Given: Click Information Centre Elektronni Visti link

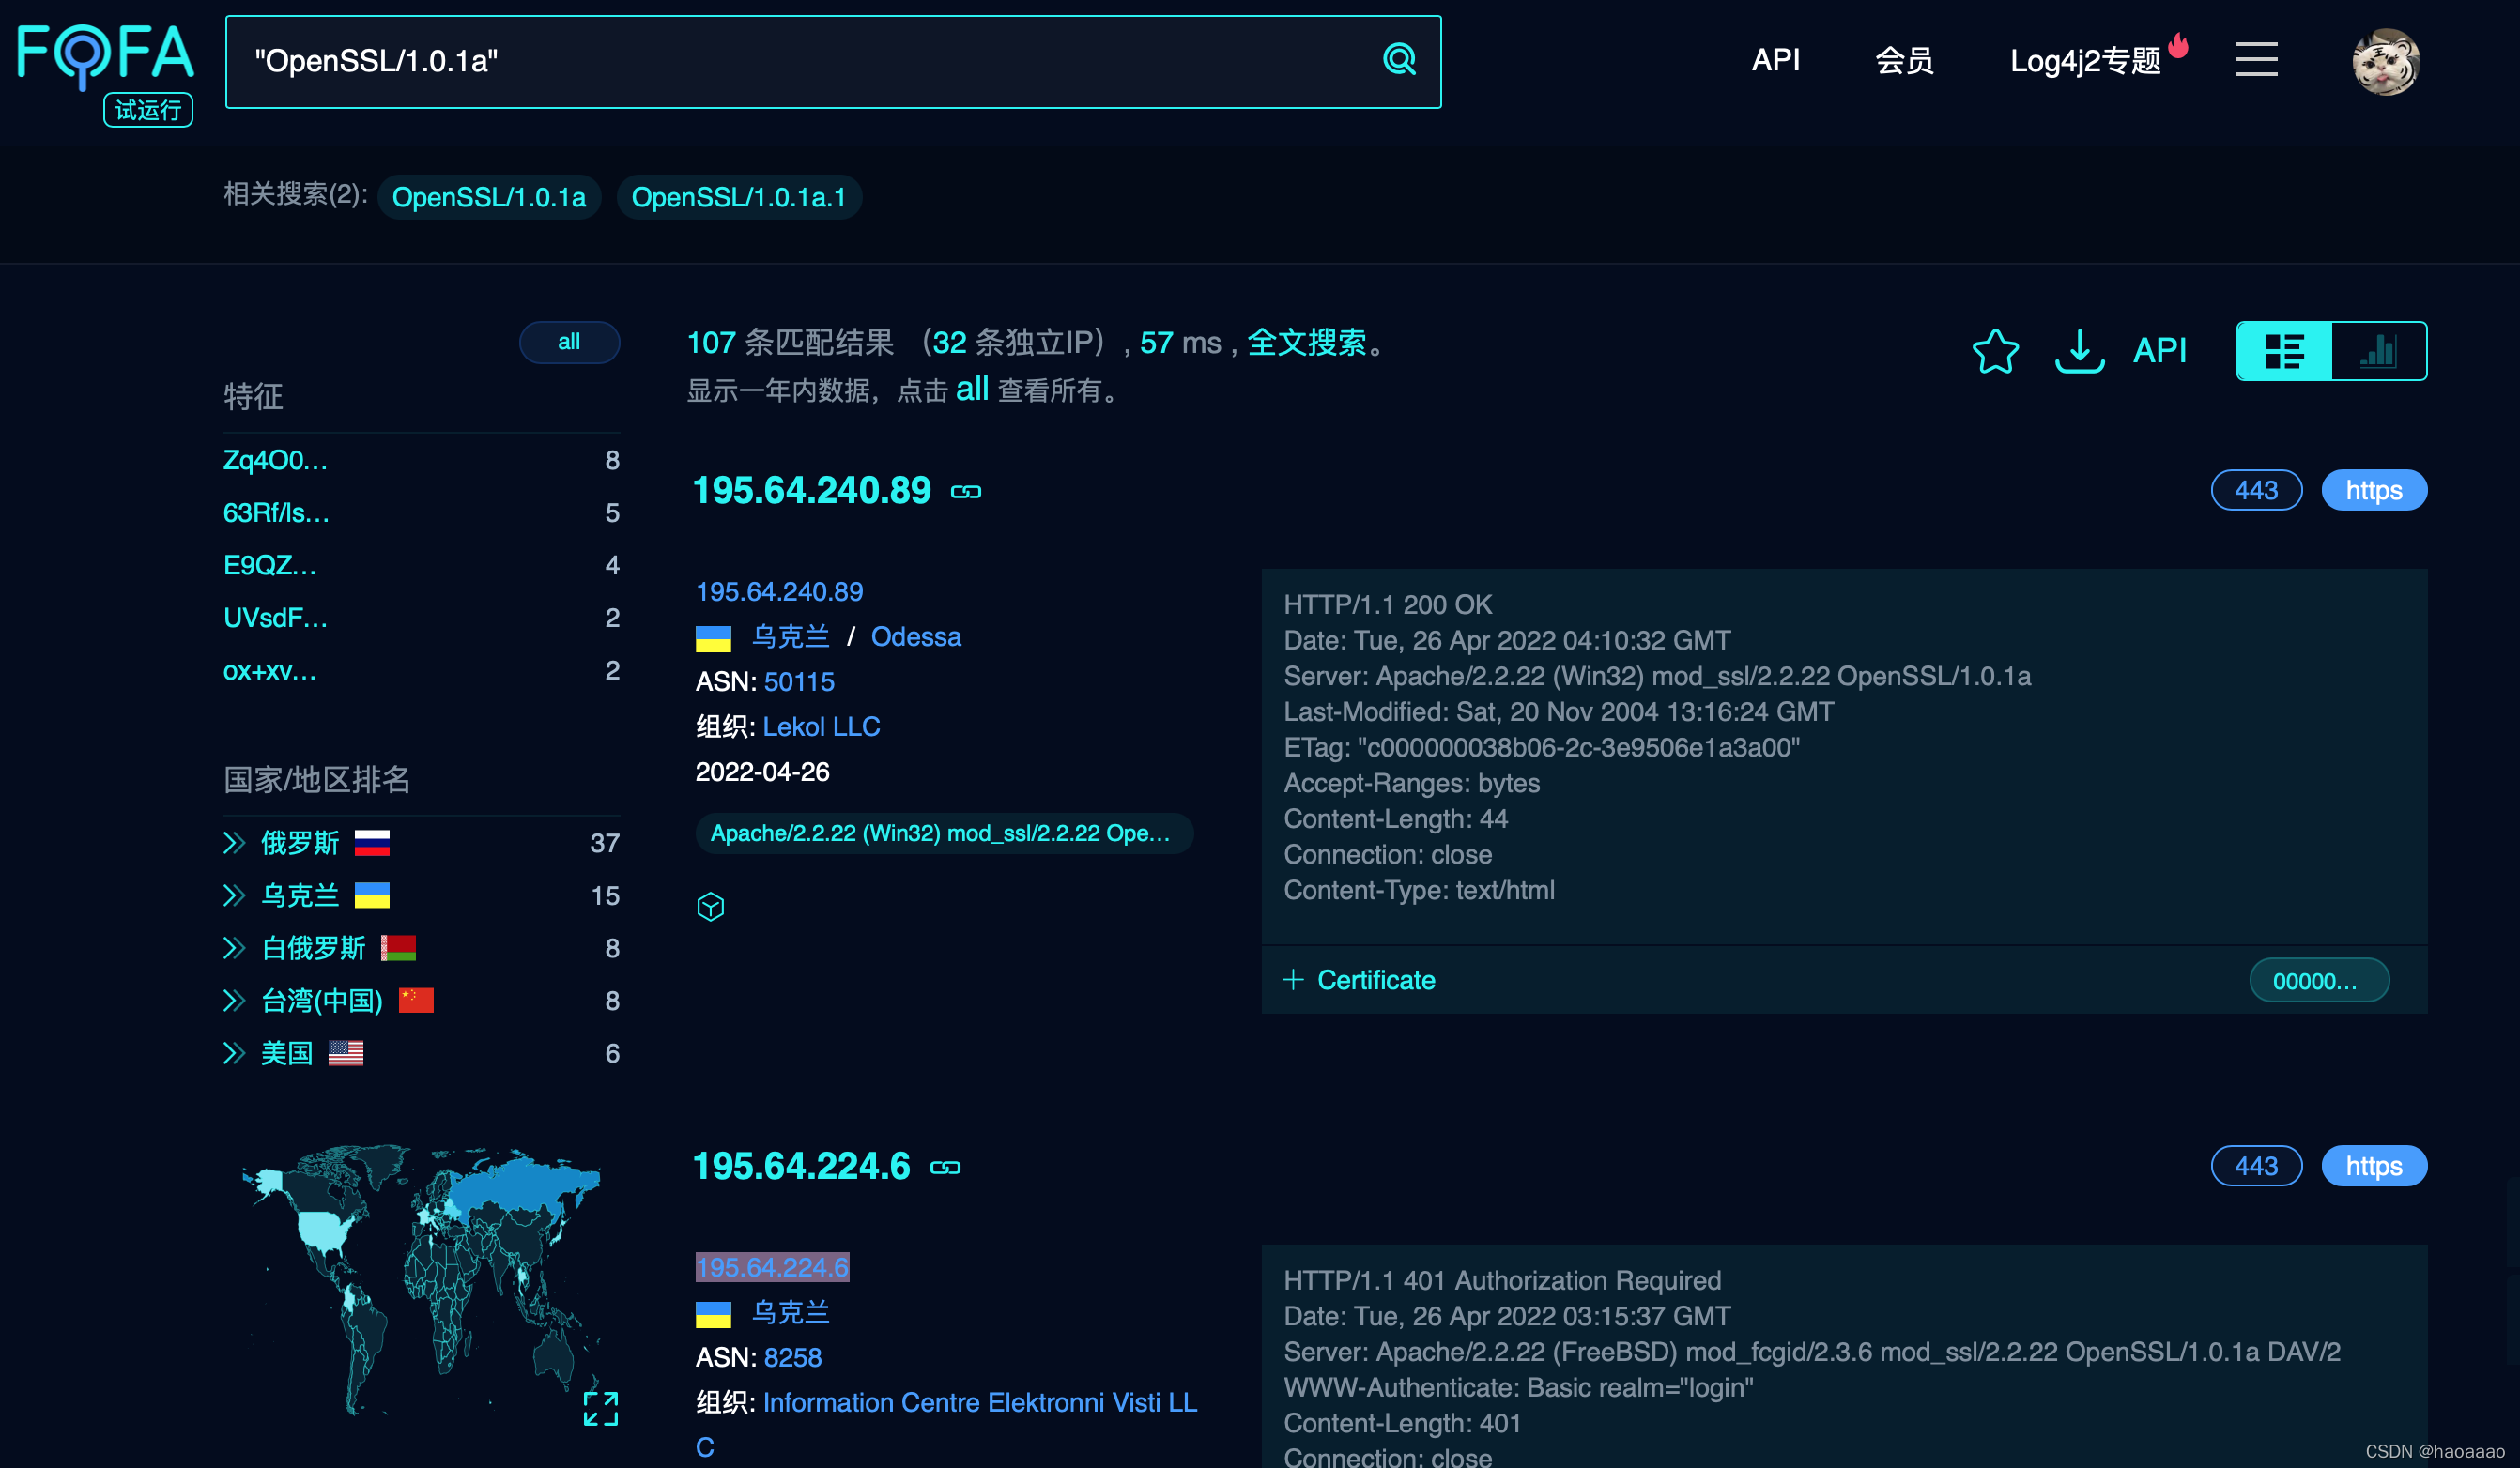Looking at the screenshot, I should pos(946,1424).
